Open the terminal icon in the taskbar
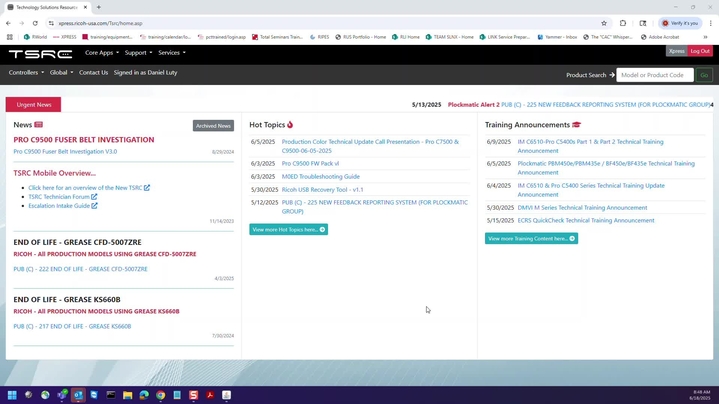The image size is (719, 404). pos(111,395)
